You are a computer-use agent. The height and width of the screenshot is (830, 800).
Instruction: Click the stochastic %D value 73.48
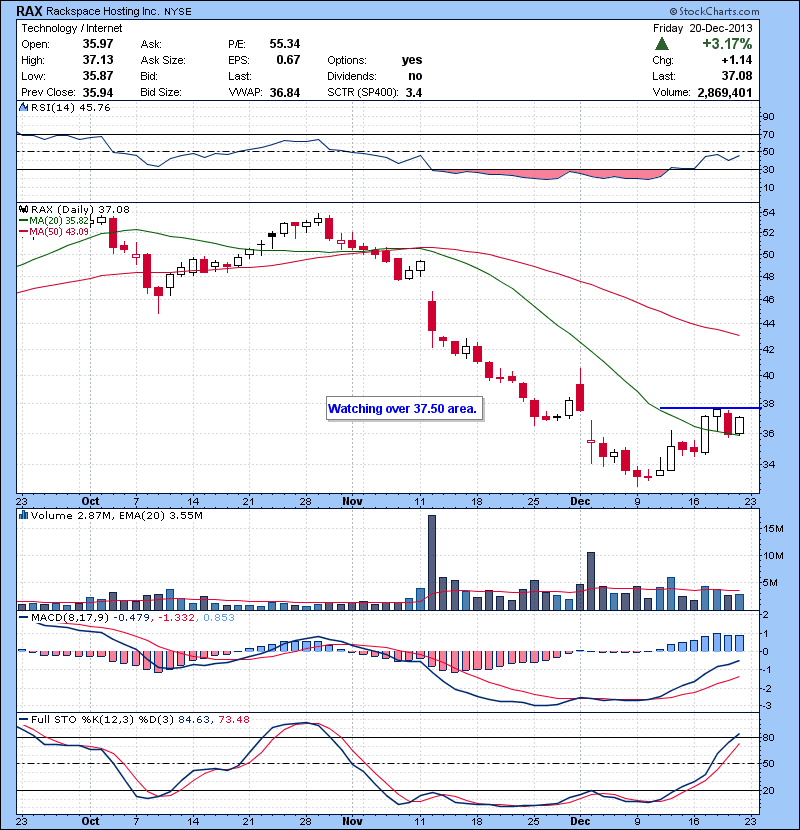233,719
